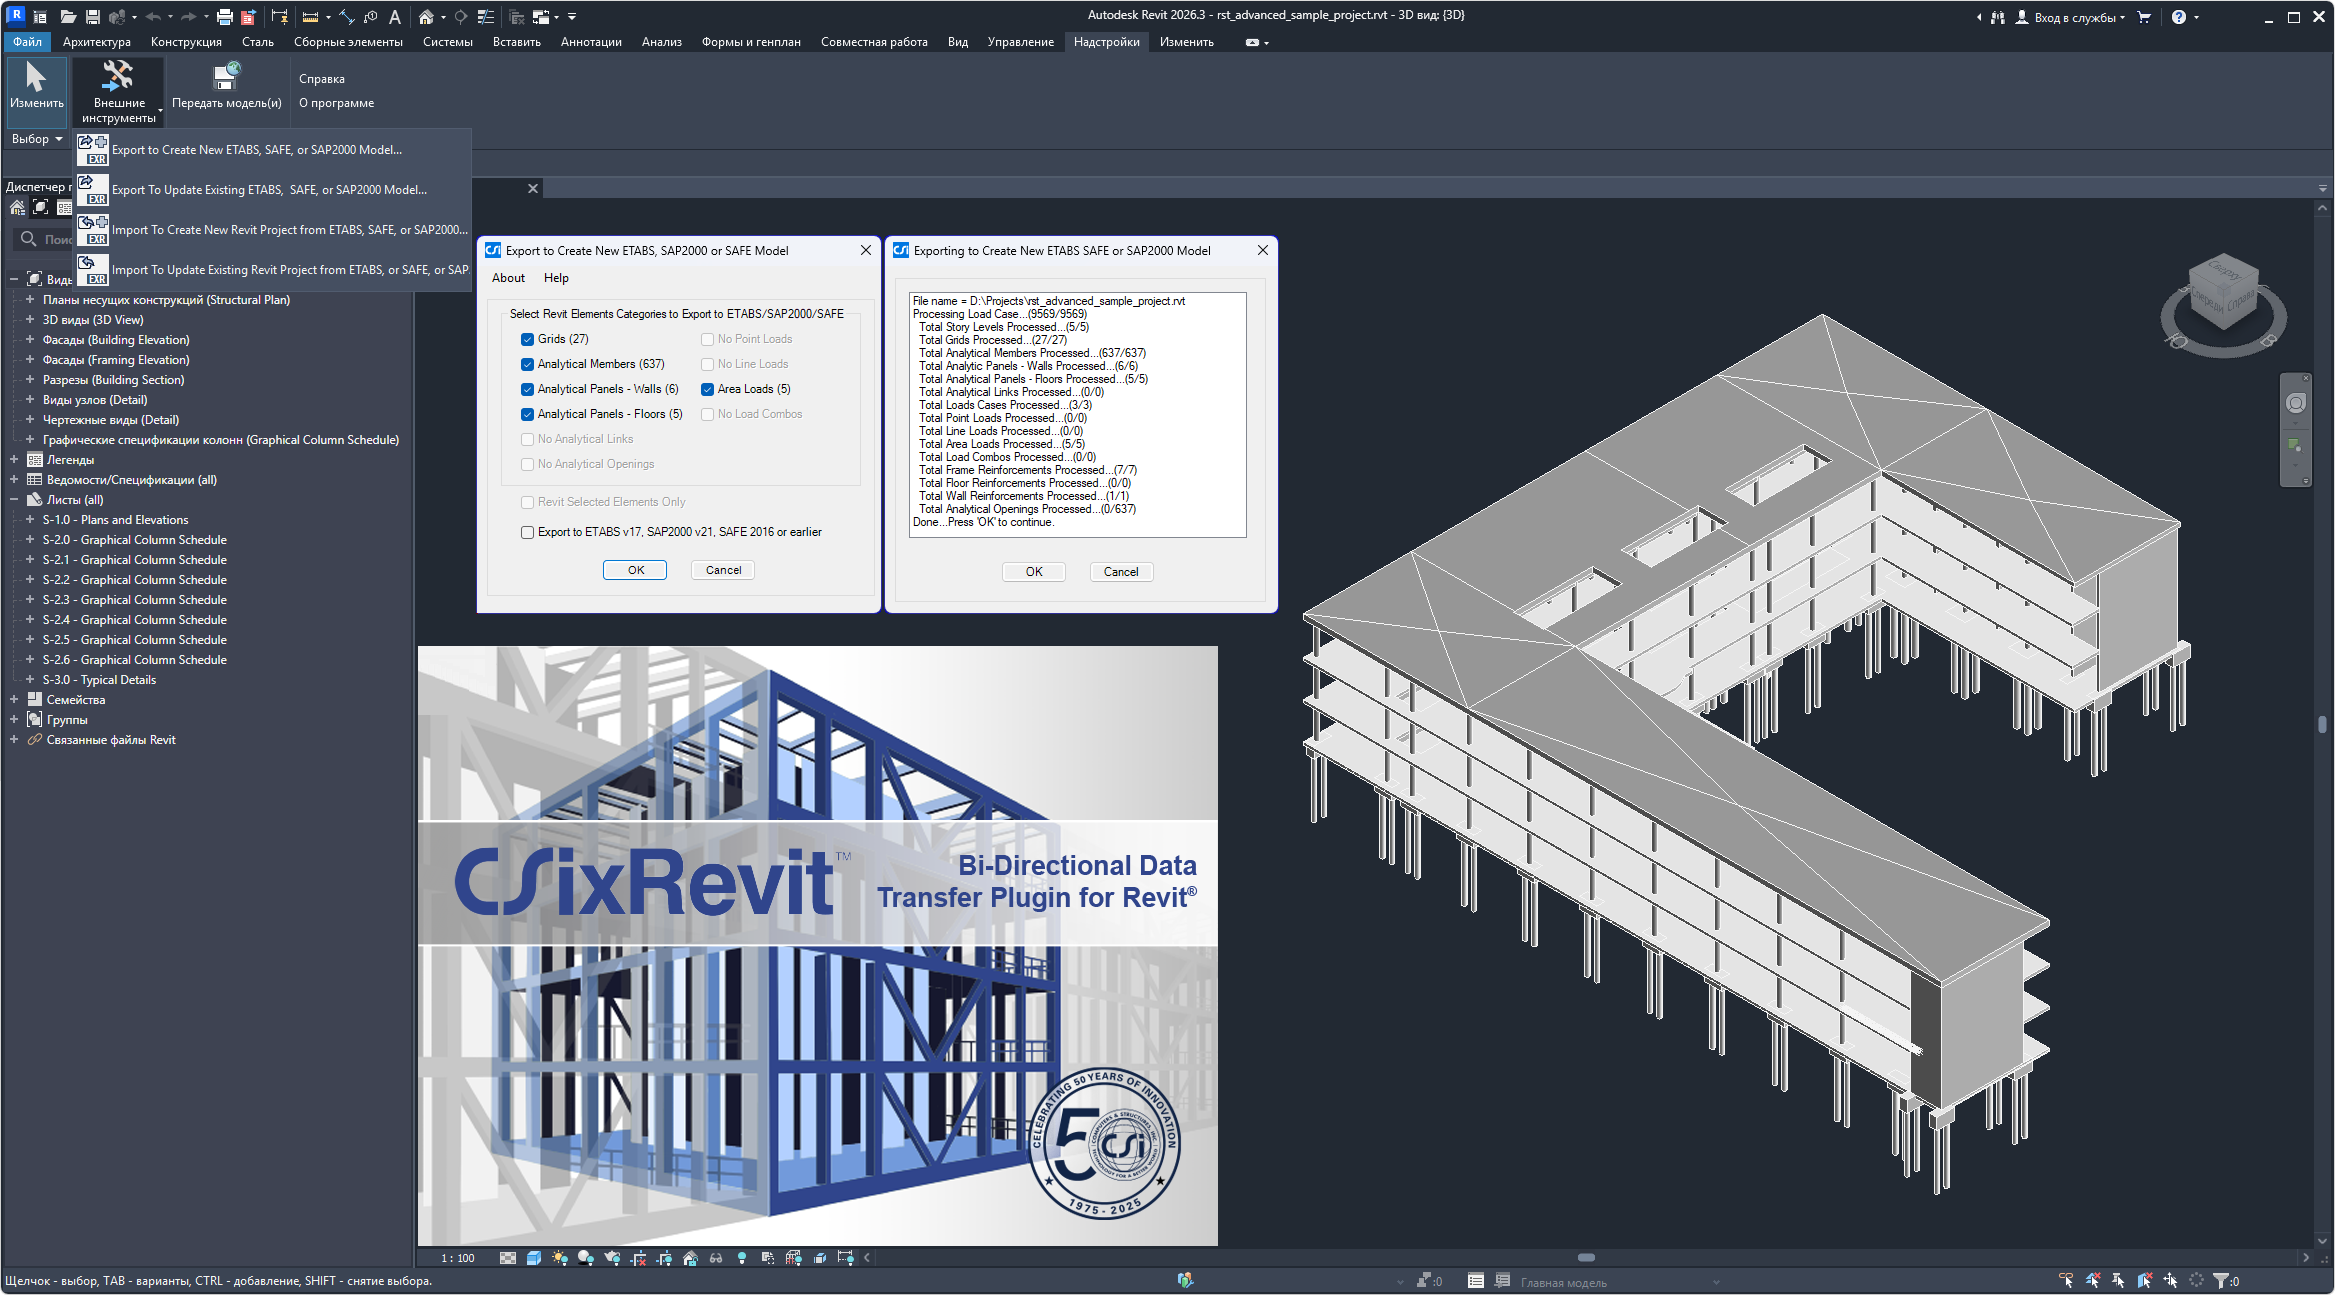The image size is (2335, 1295).
Task: Enable Export to ETABS v17 or earlier checkbox
Action: pyautogui.click(x=527, y=533)
